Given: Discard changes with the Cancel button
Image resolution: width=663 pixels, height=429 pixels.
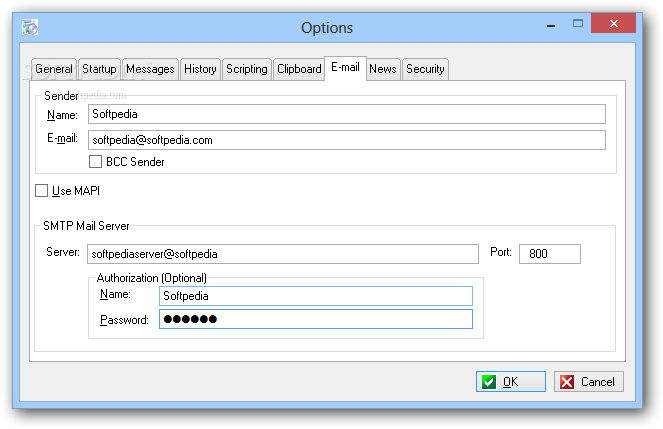Looking at the screenshot, I should [589, 382].
